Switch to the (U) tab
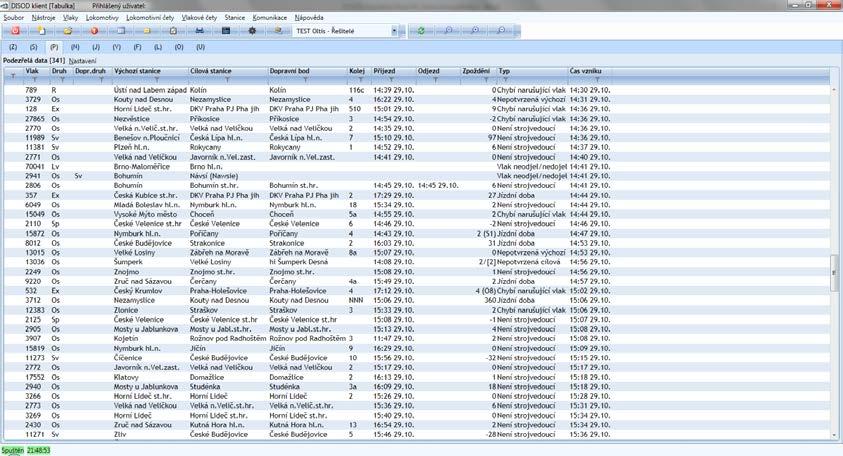The width and height of the screenshot is (843, 456). point(201,47)
